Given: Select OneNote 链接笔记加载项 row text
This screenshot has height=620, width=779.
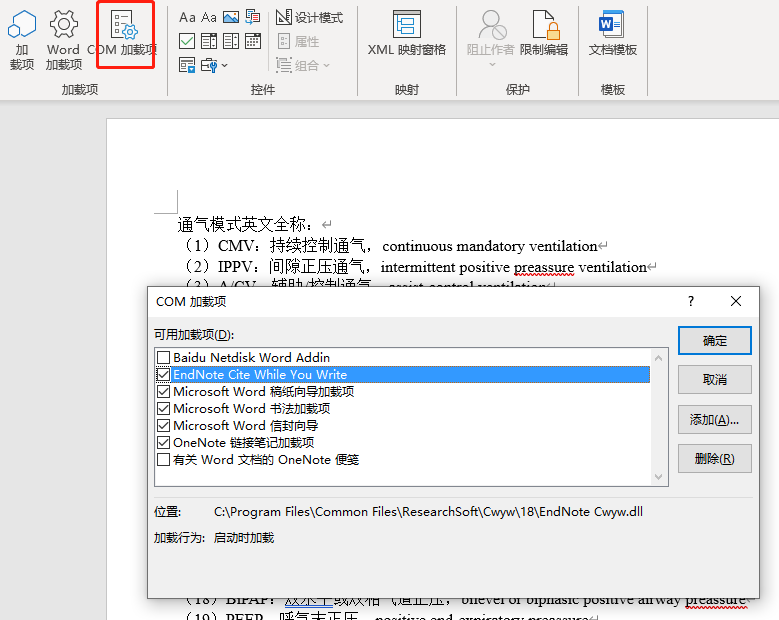Looking at the screenshot, I should tap(243, 442).
